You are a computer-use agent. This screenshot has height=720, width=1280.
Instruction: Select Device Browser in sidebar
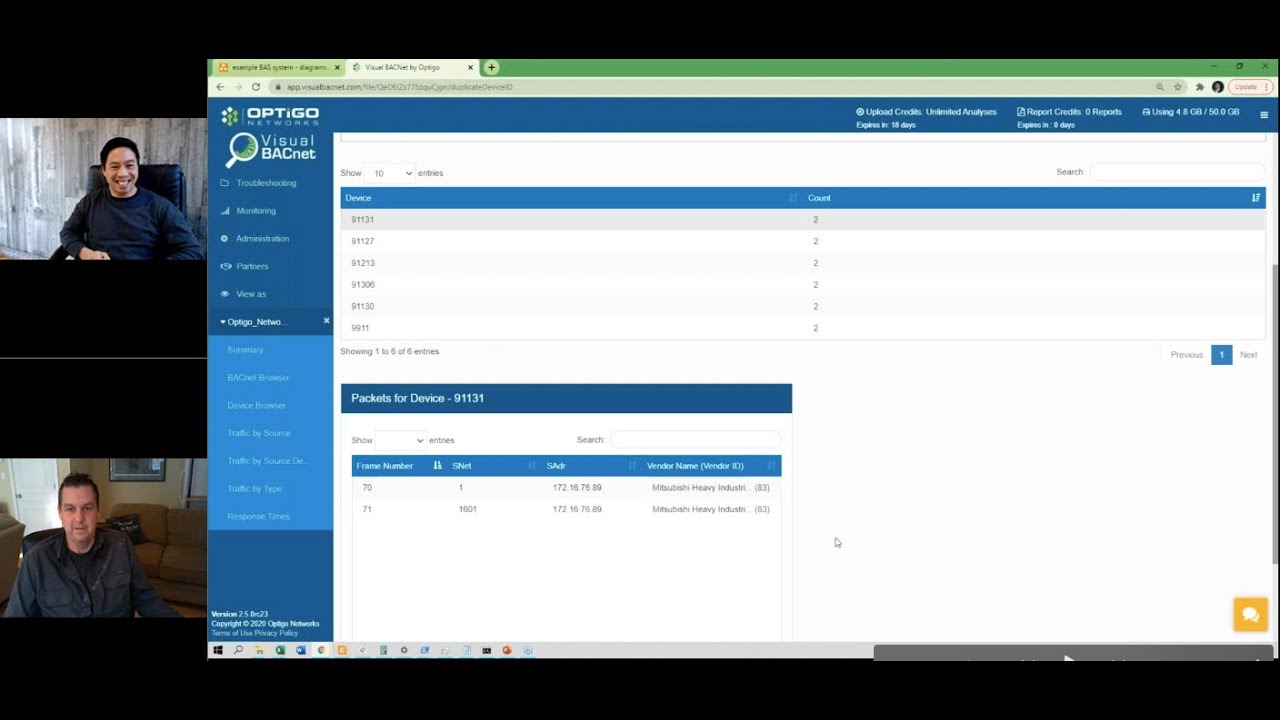(x=257, y=405)
